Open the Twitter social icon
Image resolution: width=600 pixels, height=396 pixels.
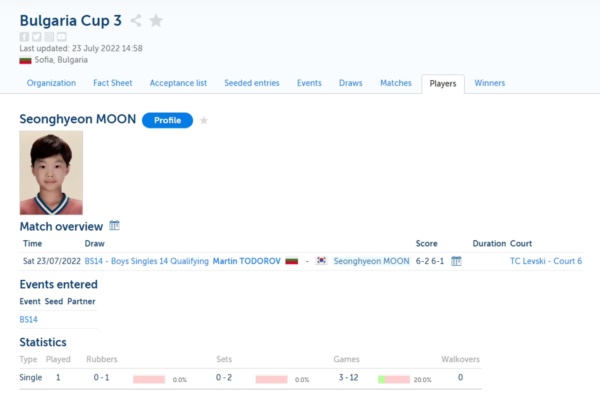[x=37, y=37]
